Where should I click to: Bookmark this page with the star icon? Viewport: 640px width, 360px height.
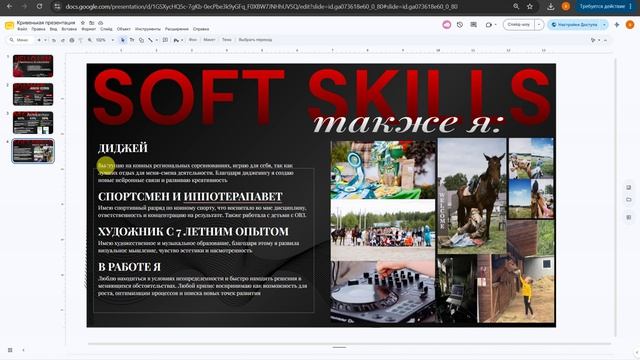[x=530, y=7]
